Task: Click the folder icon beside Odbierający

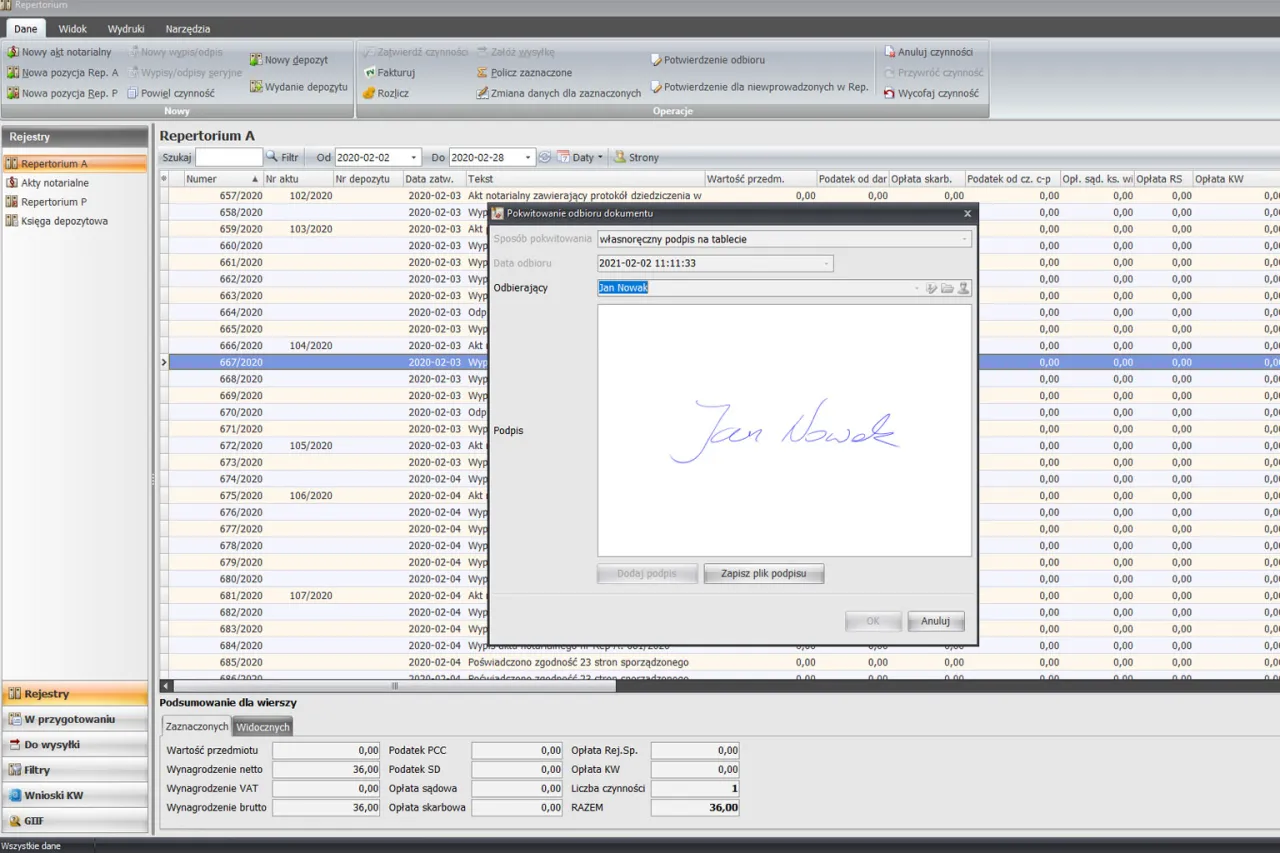Action: (947, 288)
